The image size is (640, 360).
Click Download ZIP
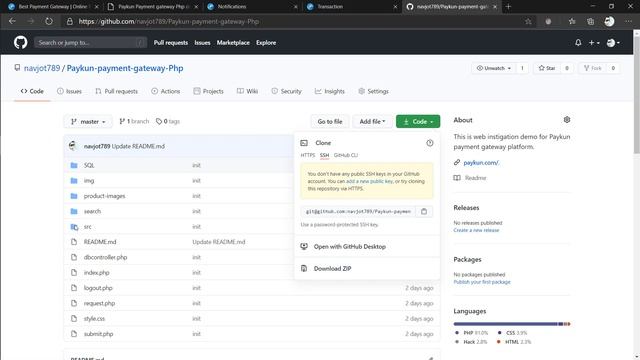(x=332, y=269)
